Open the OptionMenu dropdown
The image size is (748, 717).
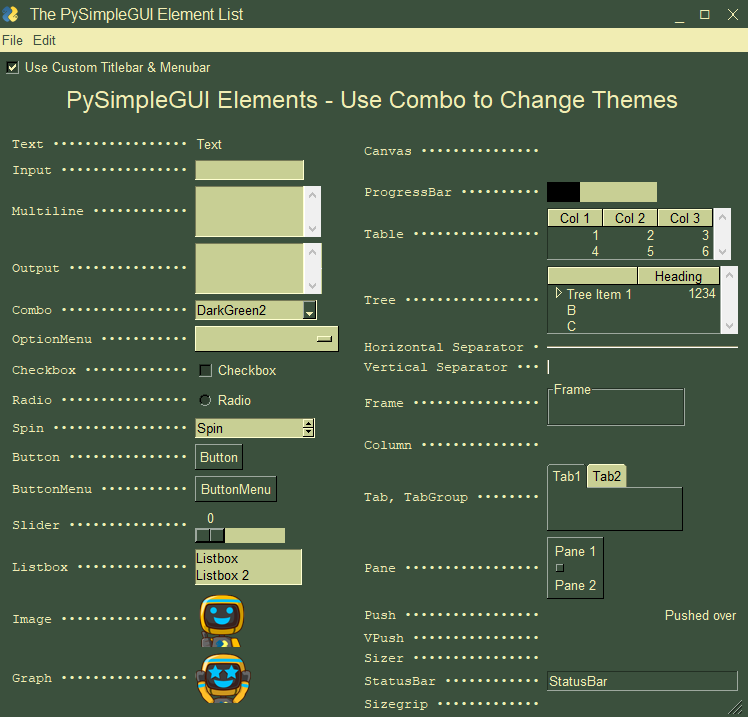pyautogui.click(x=267, y=339)
